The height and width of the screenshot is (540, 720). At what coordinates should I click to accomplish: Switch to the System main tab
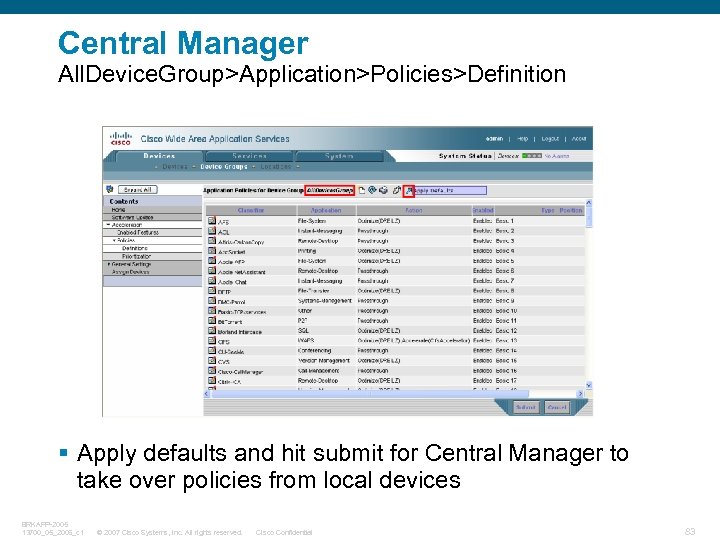(339, 156)
